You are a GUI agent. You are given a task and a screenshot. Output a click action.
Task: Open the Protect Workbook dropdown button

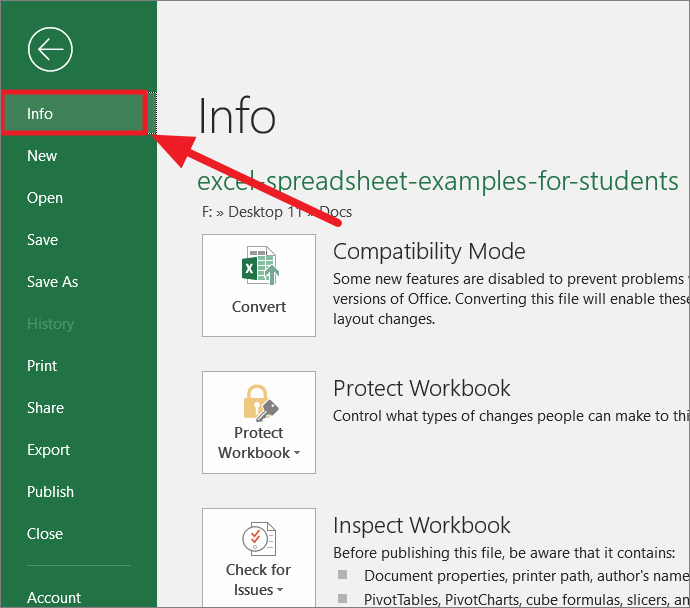point(259,422)
